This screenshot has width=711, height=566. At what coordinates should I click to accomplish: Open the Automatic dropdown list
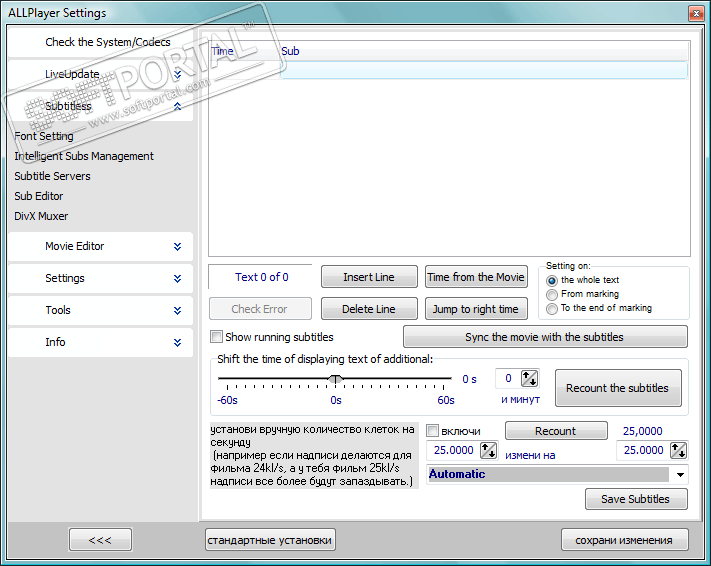(680, 474)
